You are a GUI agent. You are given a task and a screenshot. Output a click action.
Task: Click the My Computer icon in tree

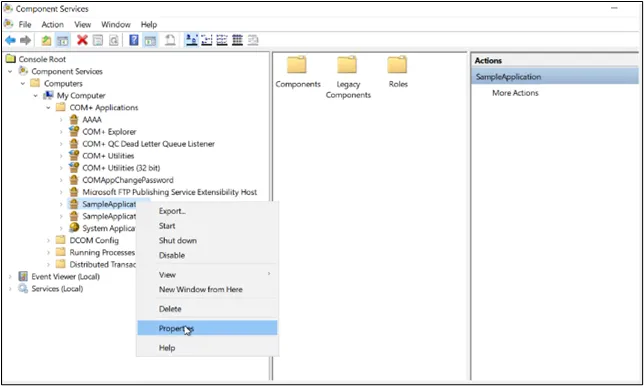click(48, 95)
